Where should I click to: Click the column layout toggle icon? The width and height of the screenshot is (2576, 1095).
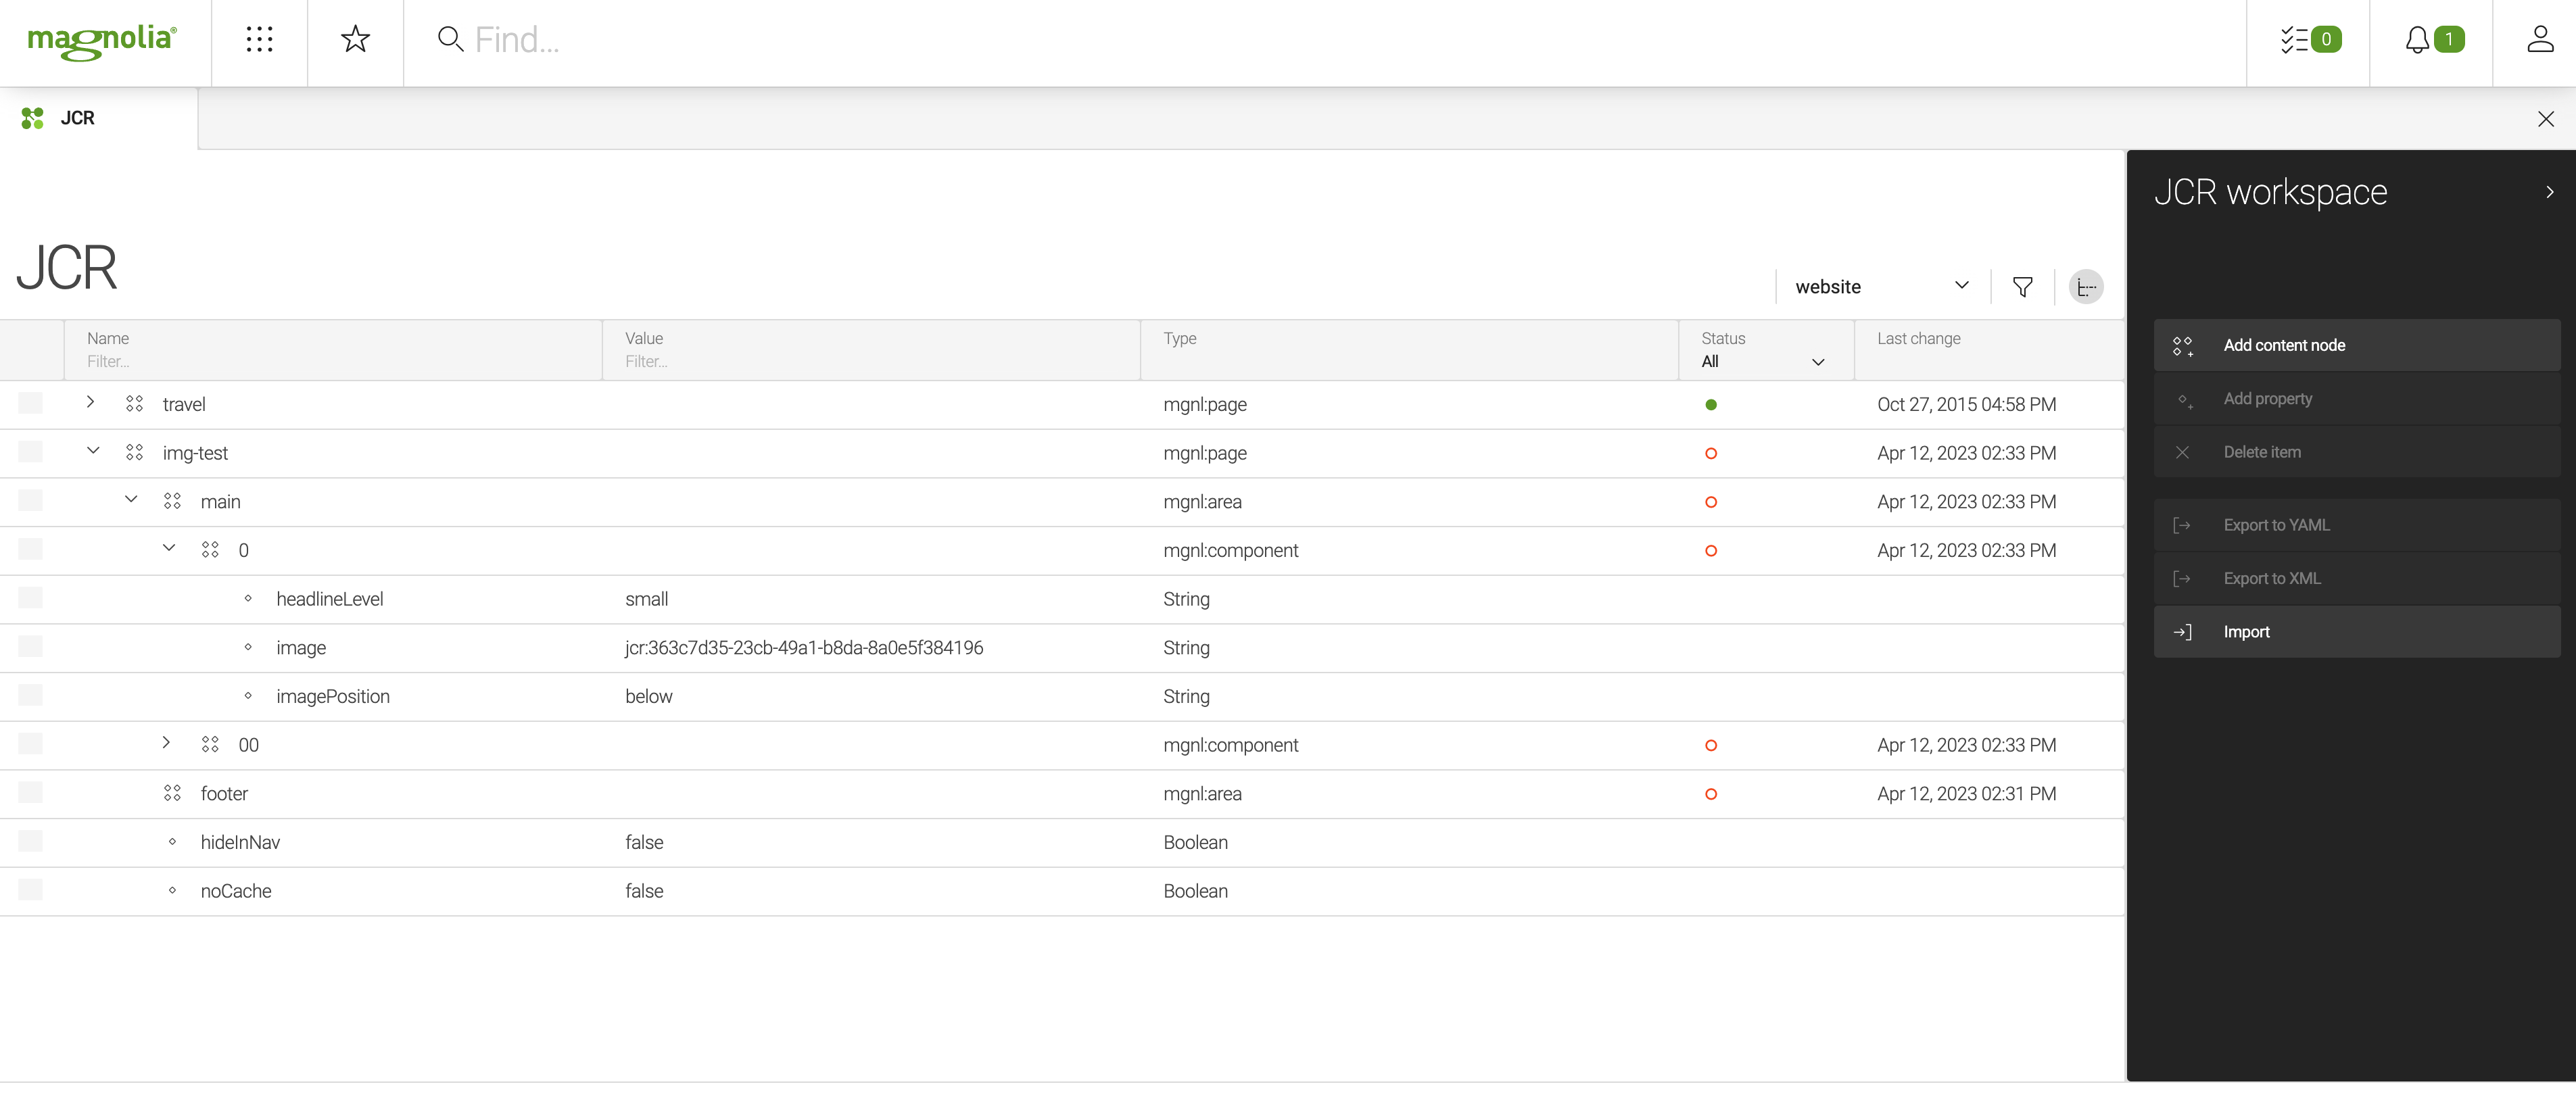click(2088, 286)
